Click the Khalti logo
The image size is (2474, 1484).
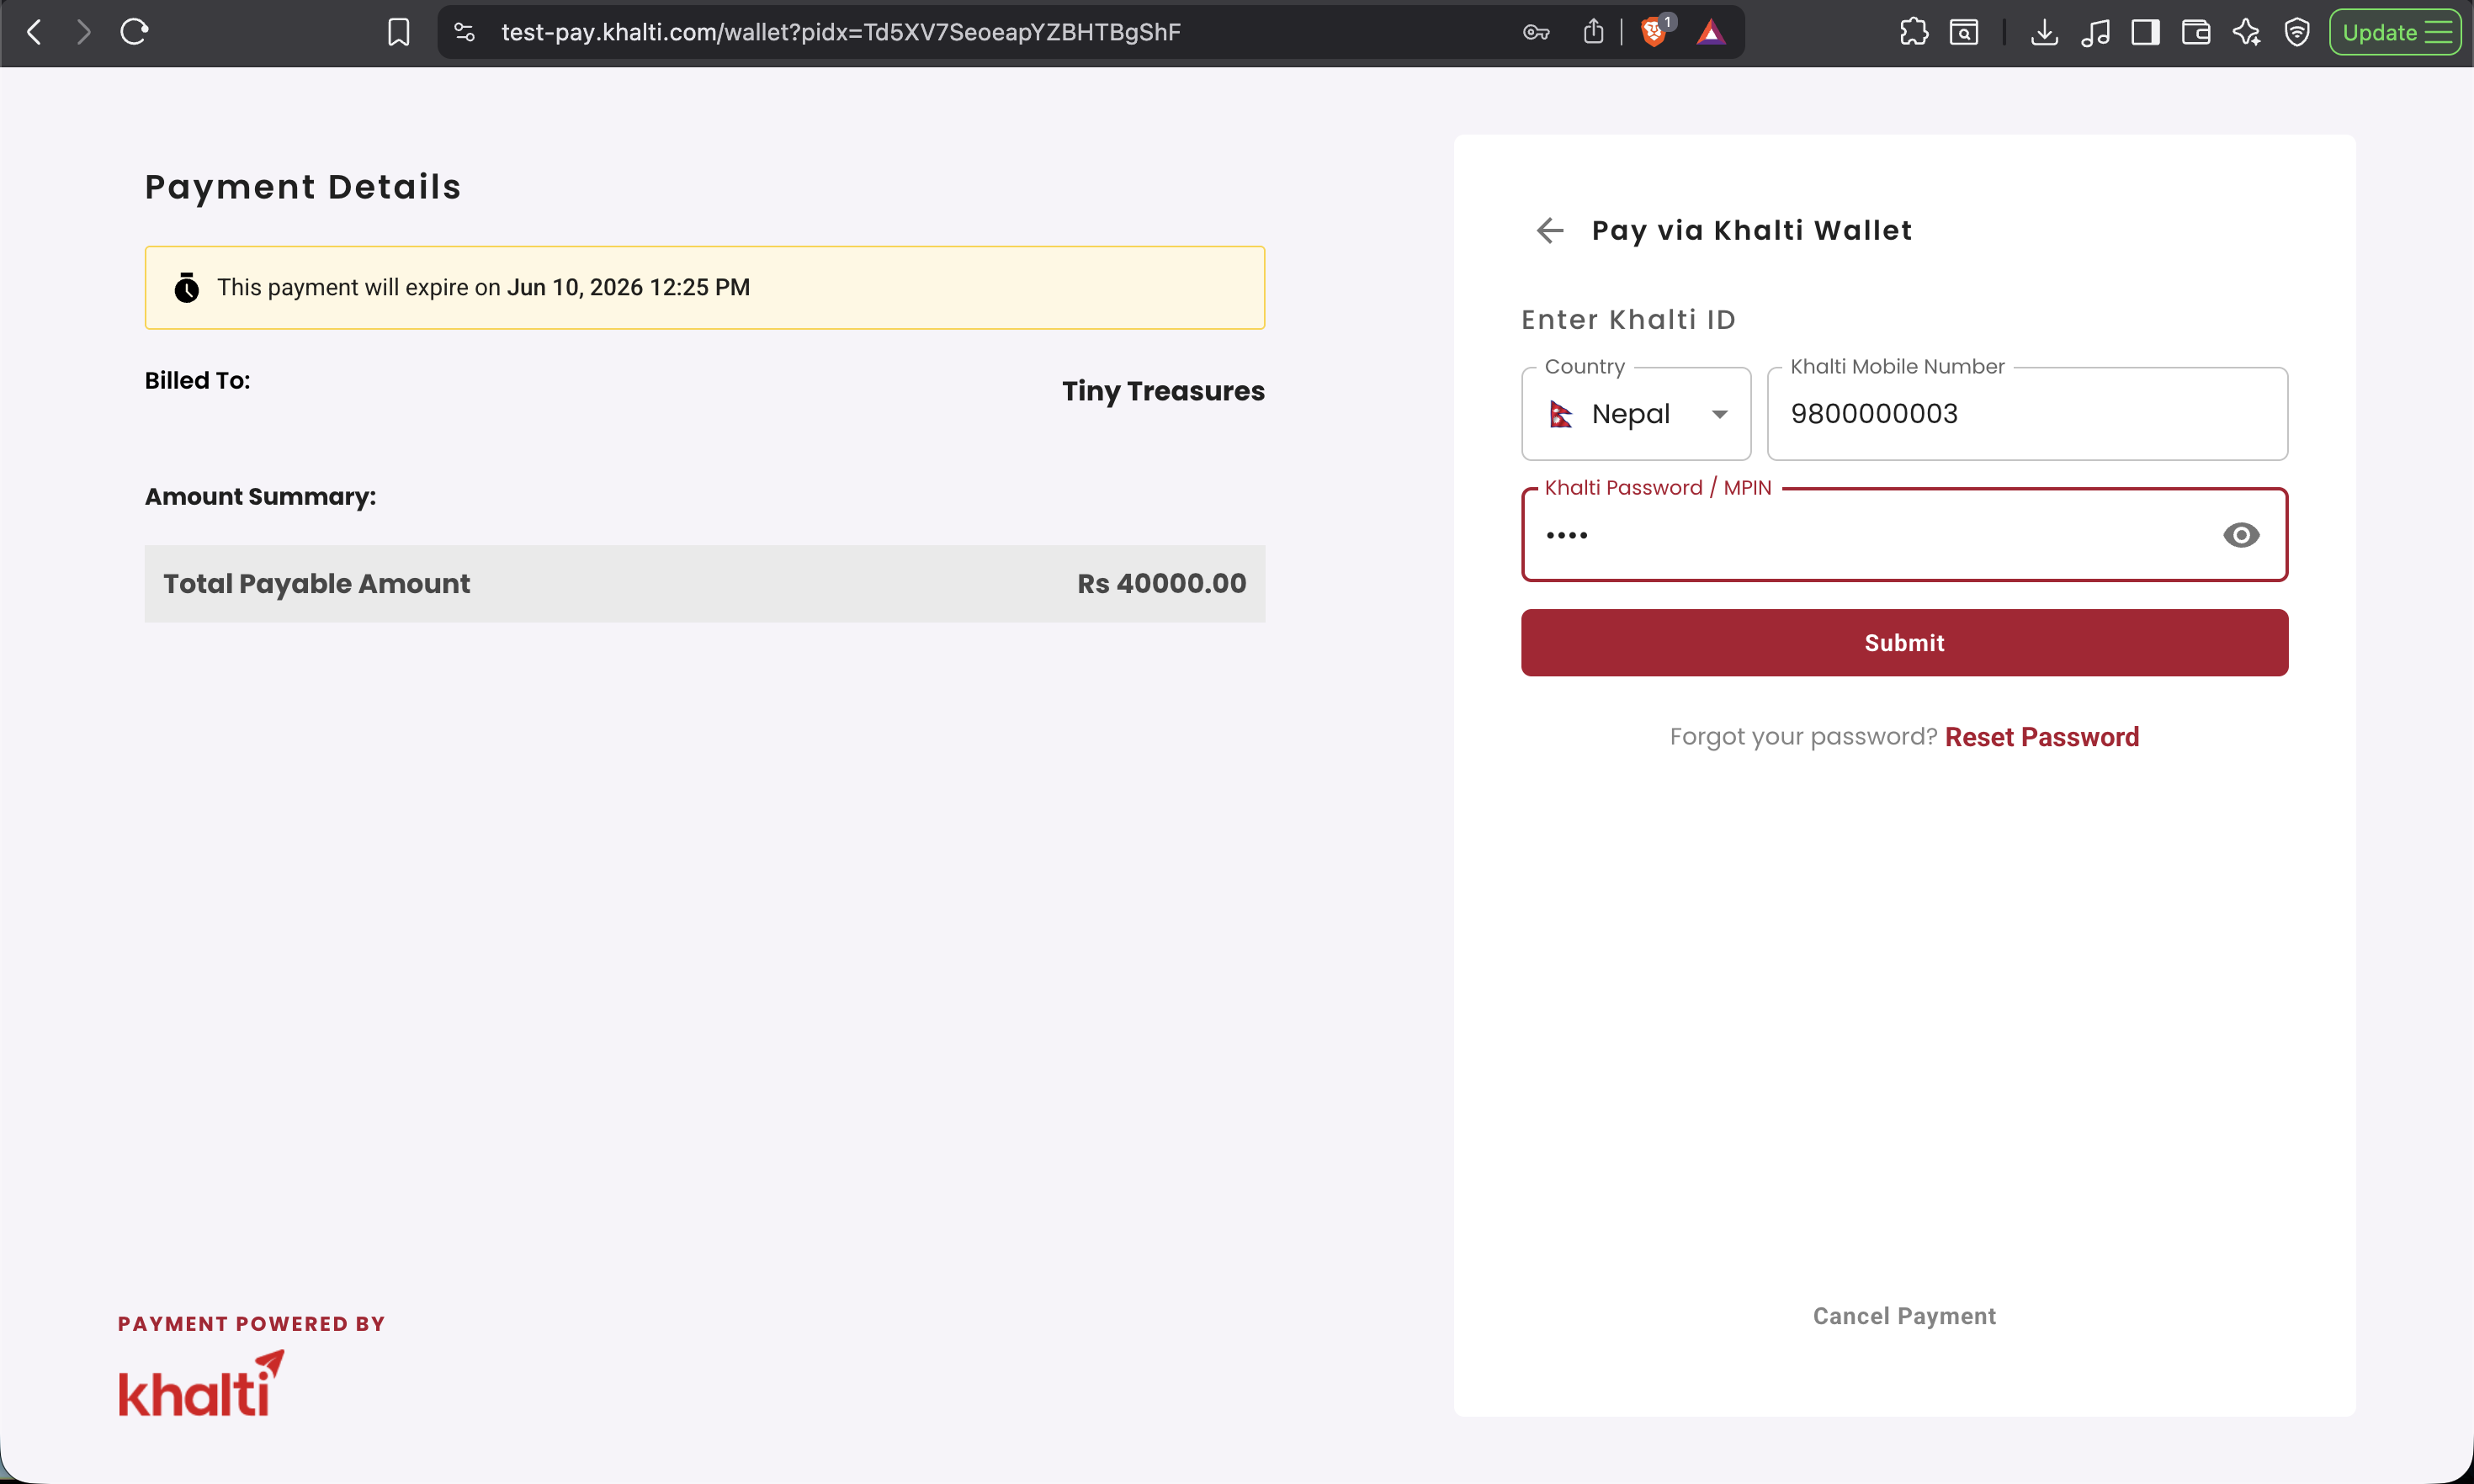(x=201, y=1383)
